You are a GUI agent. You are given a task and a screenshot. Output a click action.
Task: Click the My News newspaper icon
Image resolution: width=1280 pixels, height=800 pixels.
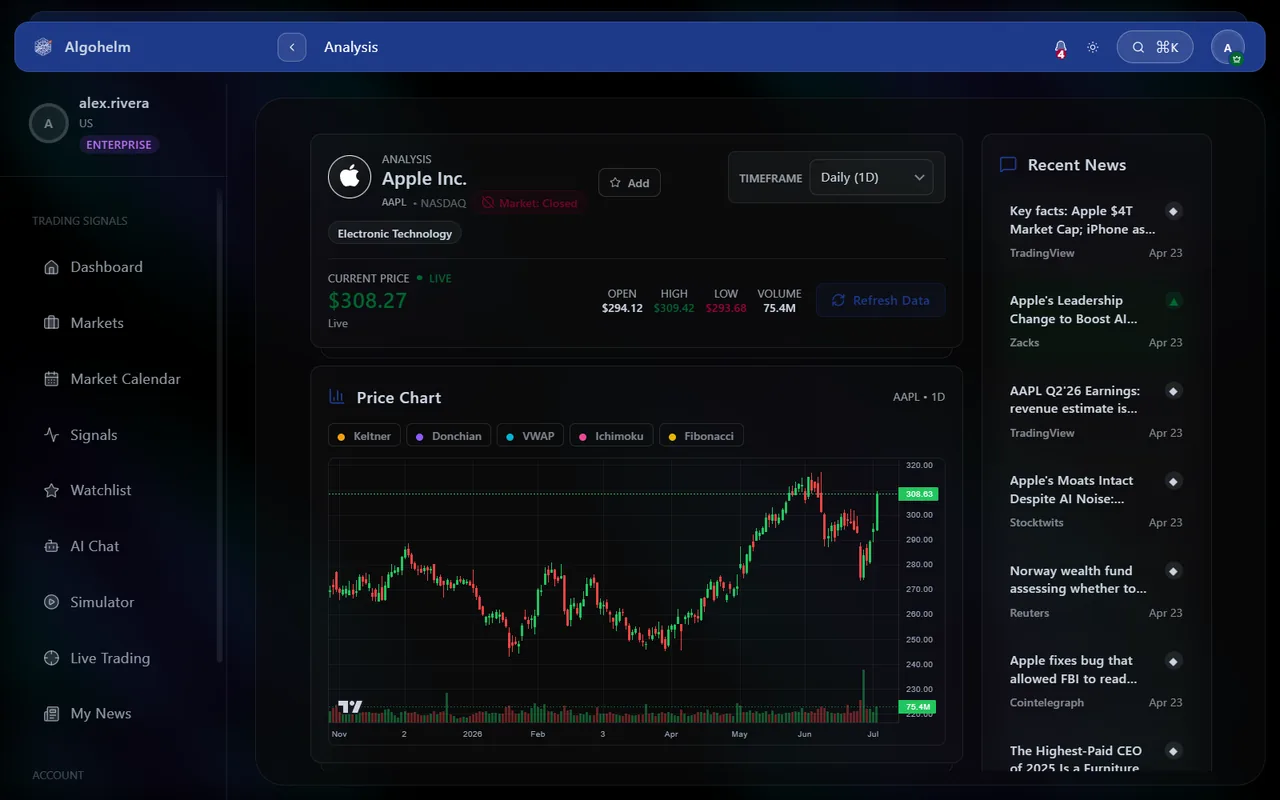coord(52,714)
